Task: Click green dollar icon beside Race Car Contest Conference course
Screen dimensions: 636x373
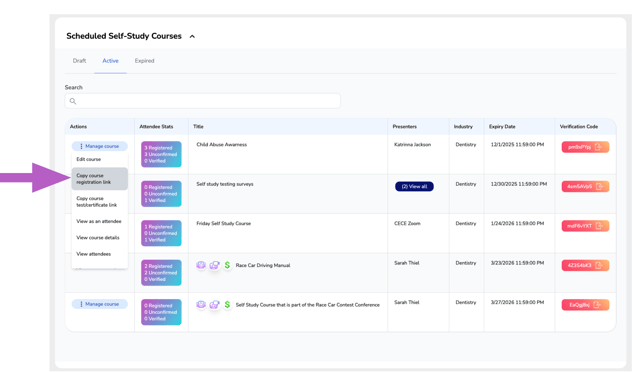Action: 227,304
